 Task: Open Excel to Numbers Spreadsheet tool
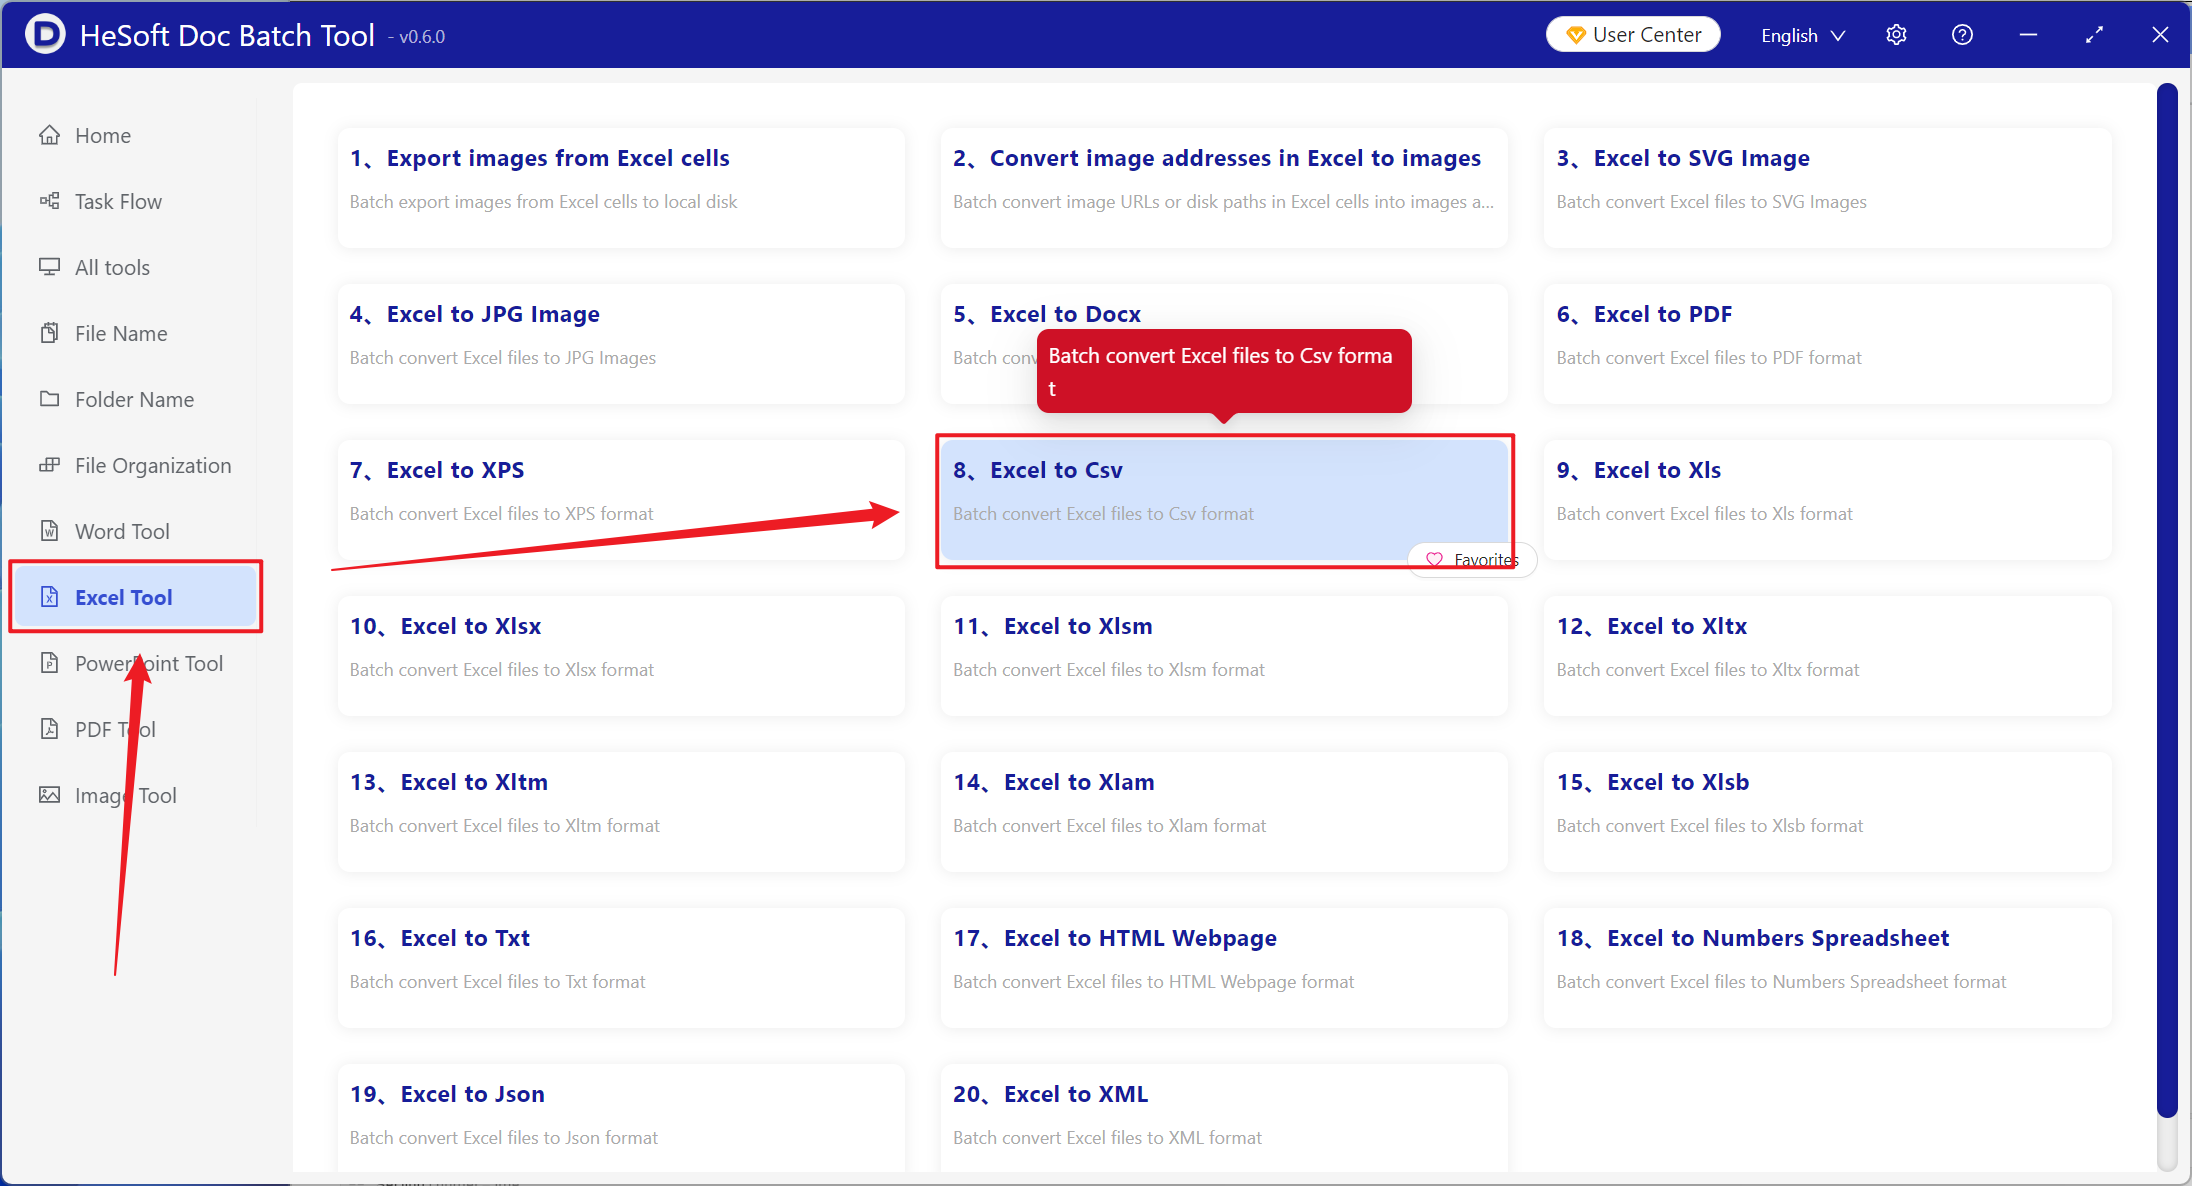point(1828,968)
